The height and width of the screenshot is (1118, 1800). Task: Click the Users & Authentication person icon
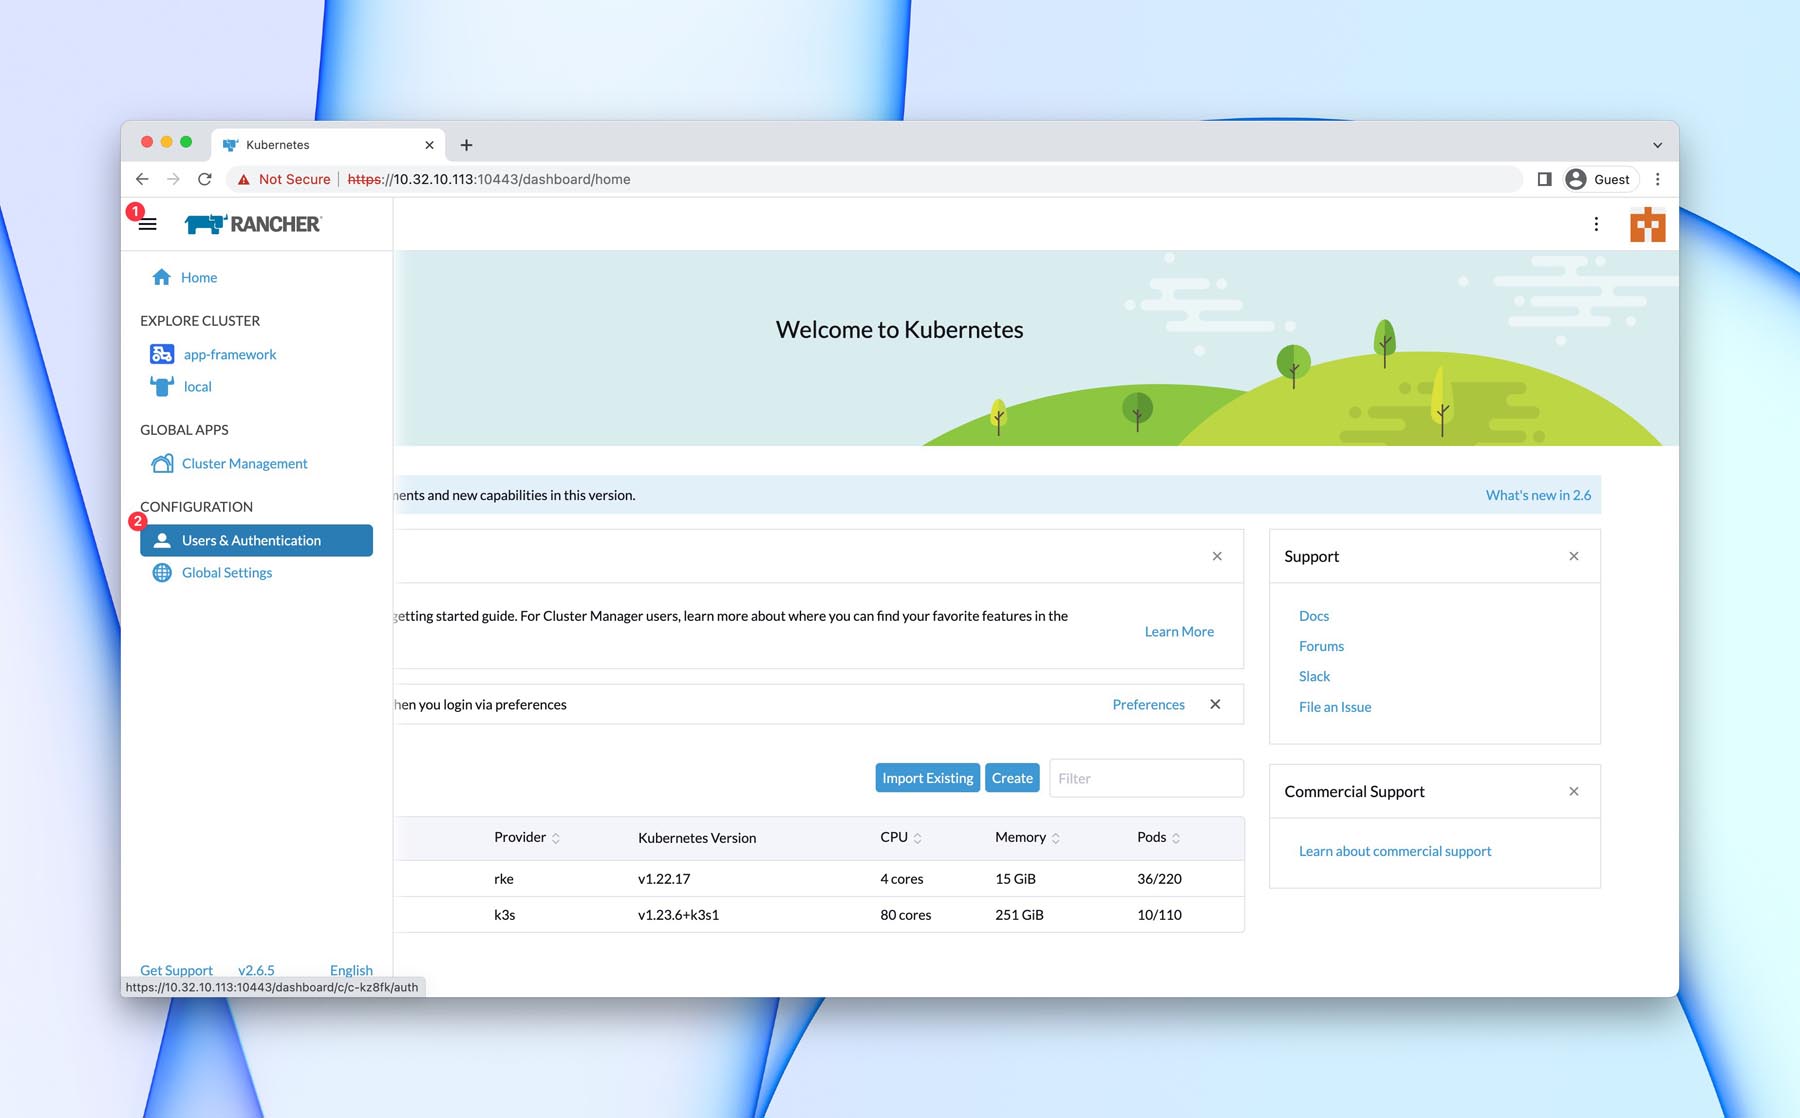coord(162,540)
